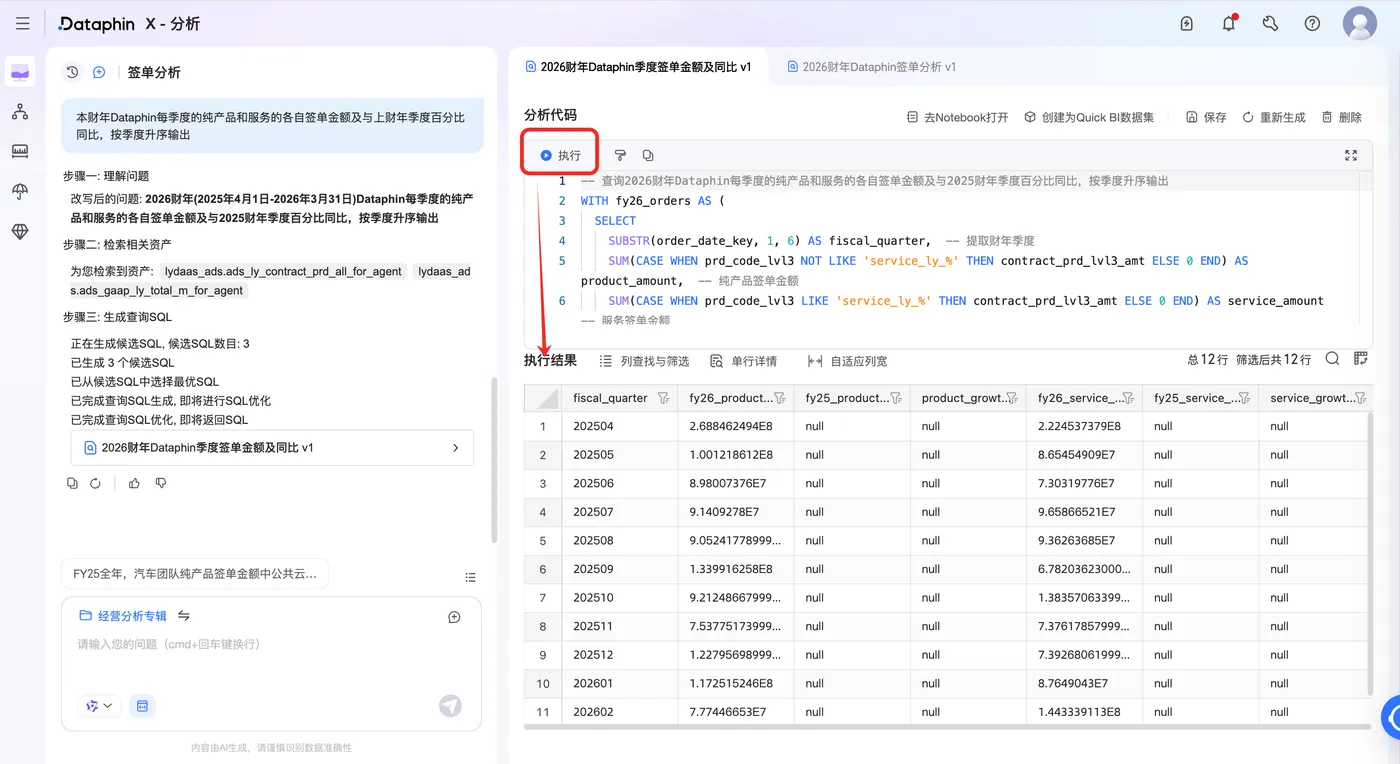Select the 经营分析专辑 album link
The width and height of the screenshot is (1400, 764).
pos(123,616)
